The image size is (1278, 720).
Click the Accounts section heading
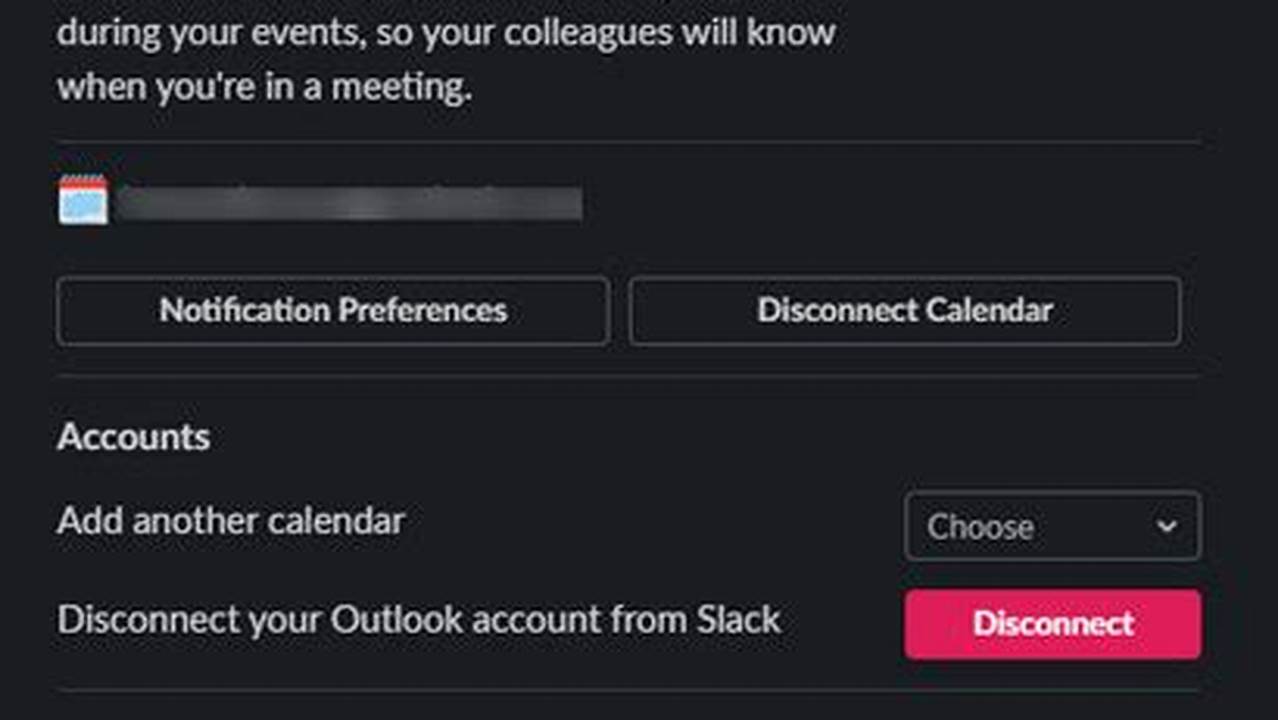coord(134,437)
